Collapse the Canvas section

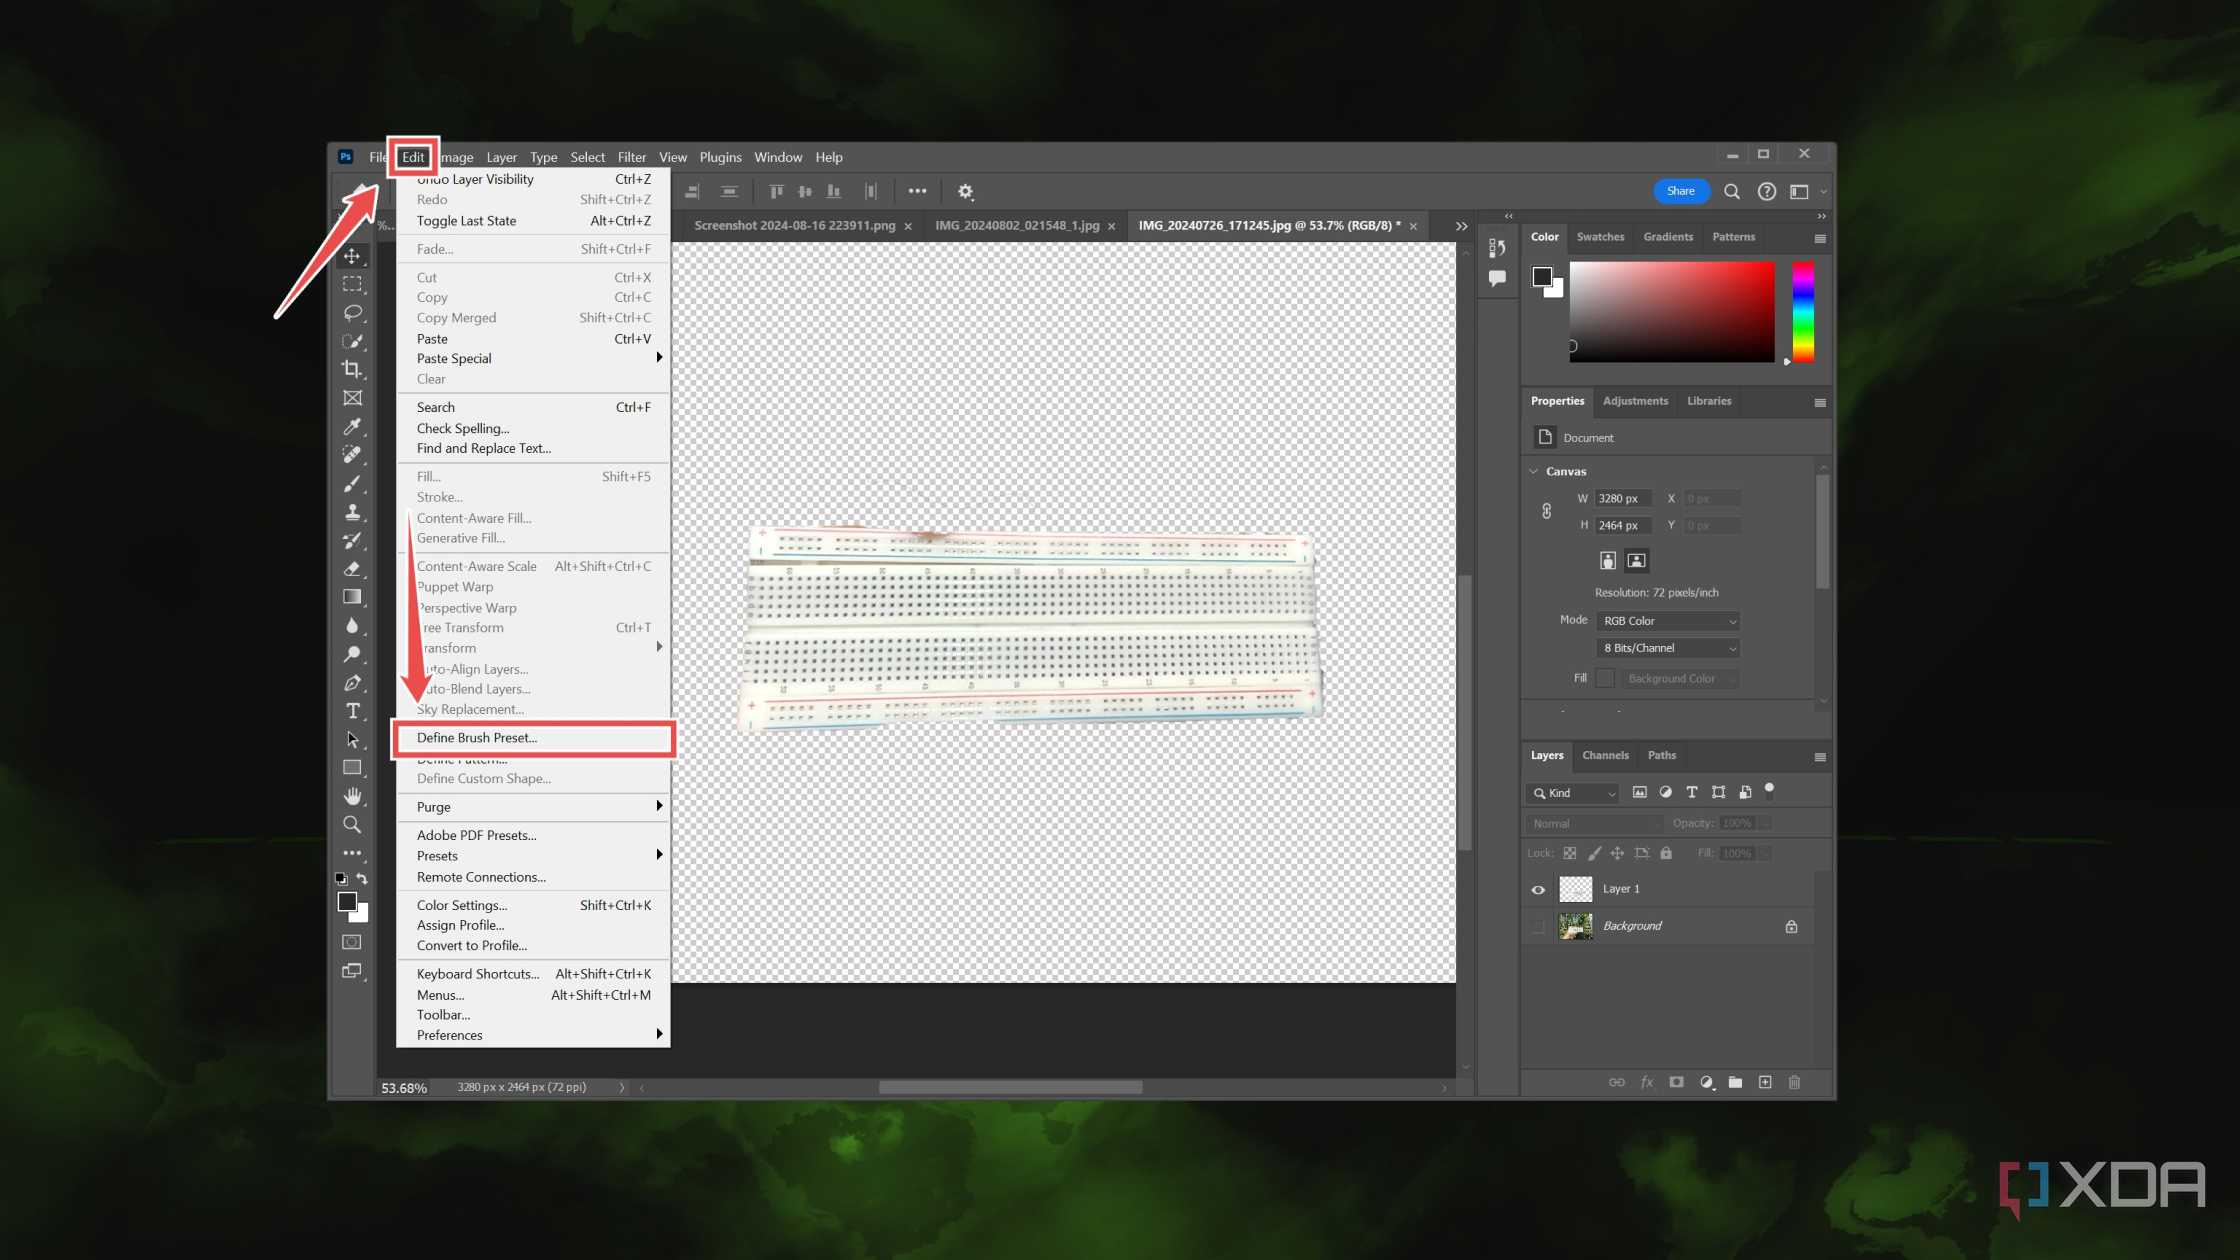(x=1534, y=471)
